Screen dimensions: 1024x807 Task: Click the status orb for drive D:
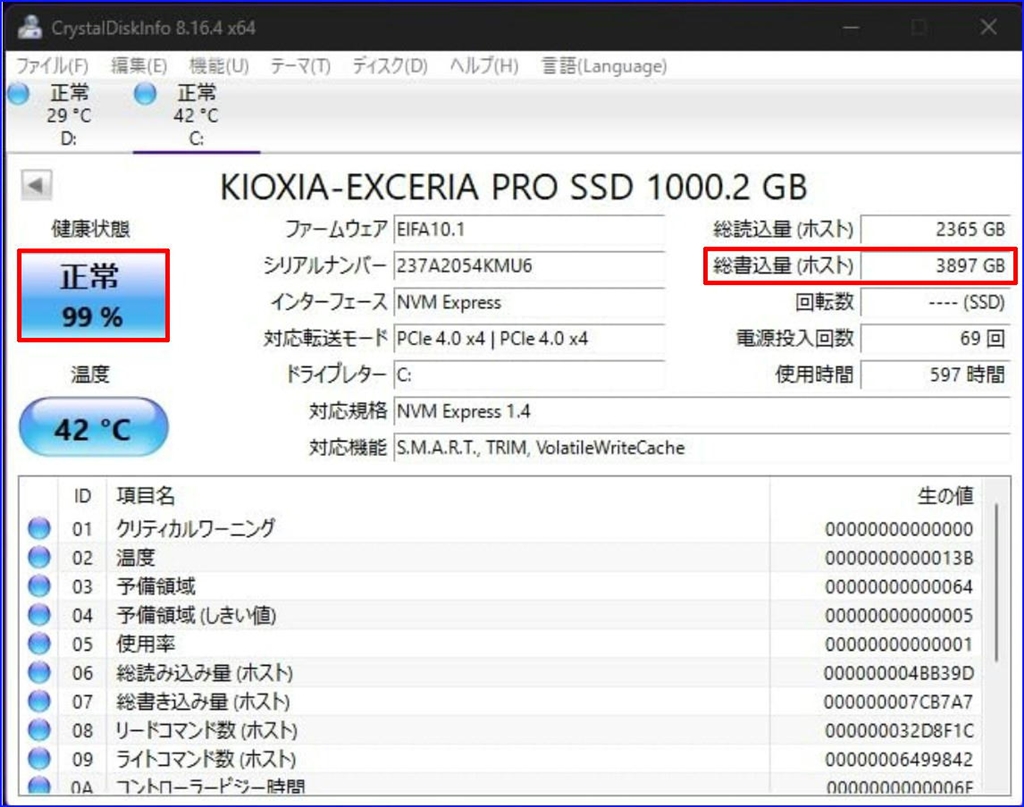pos(18,94)
